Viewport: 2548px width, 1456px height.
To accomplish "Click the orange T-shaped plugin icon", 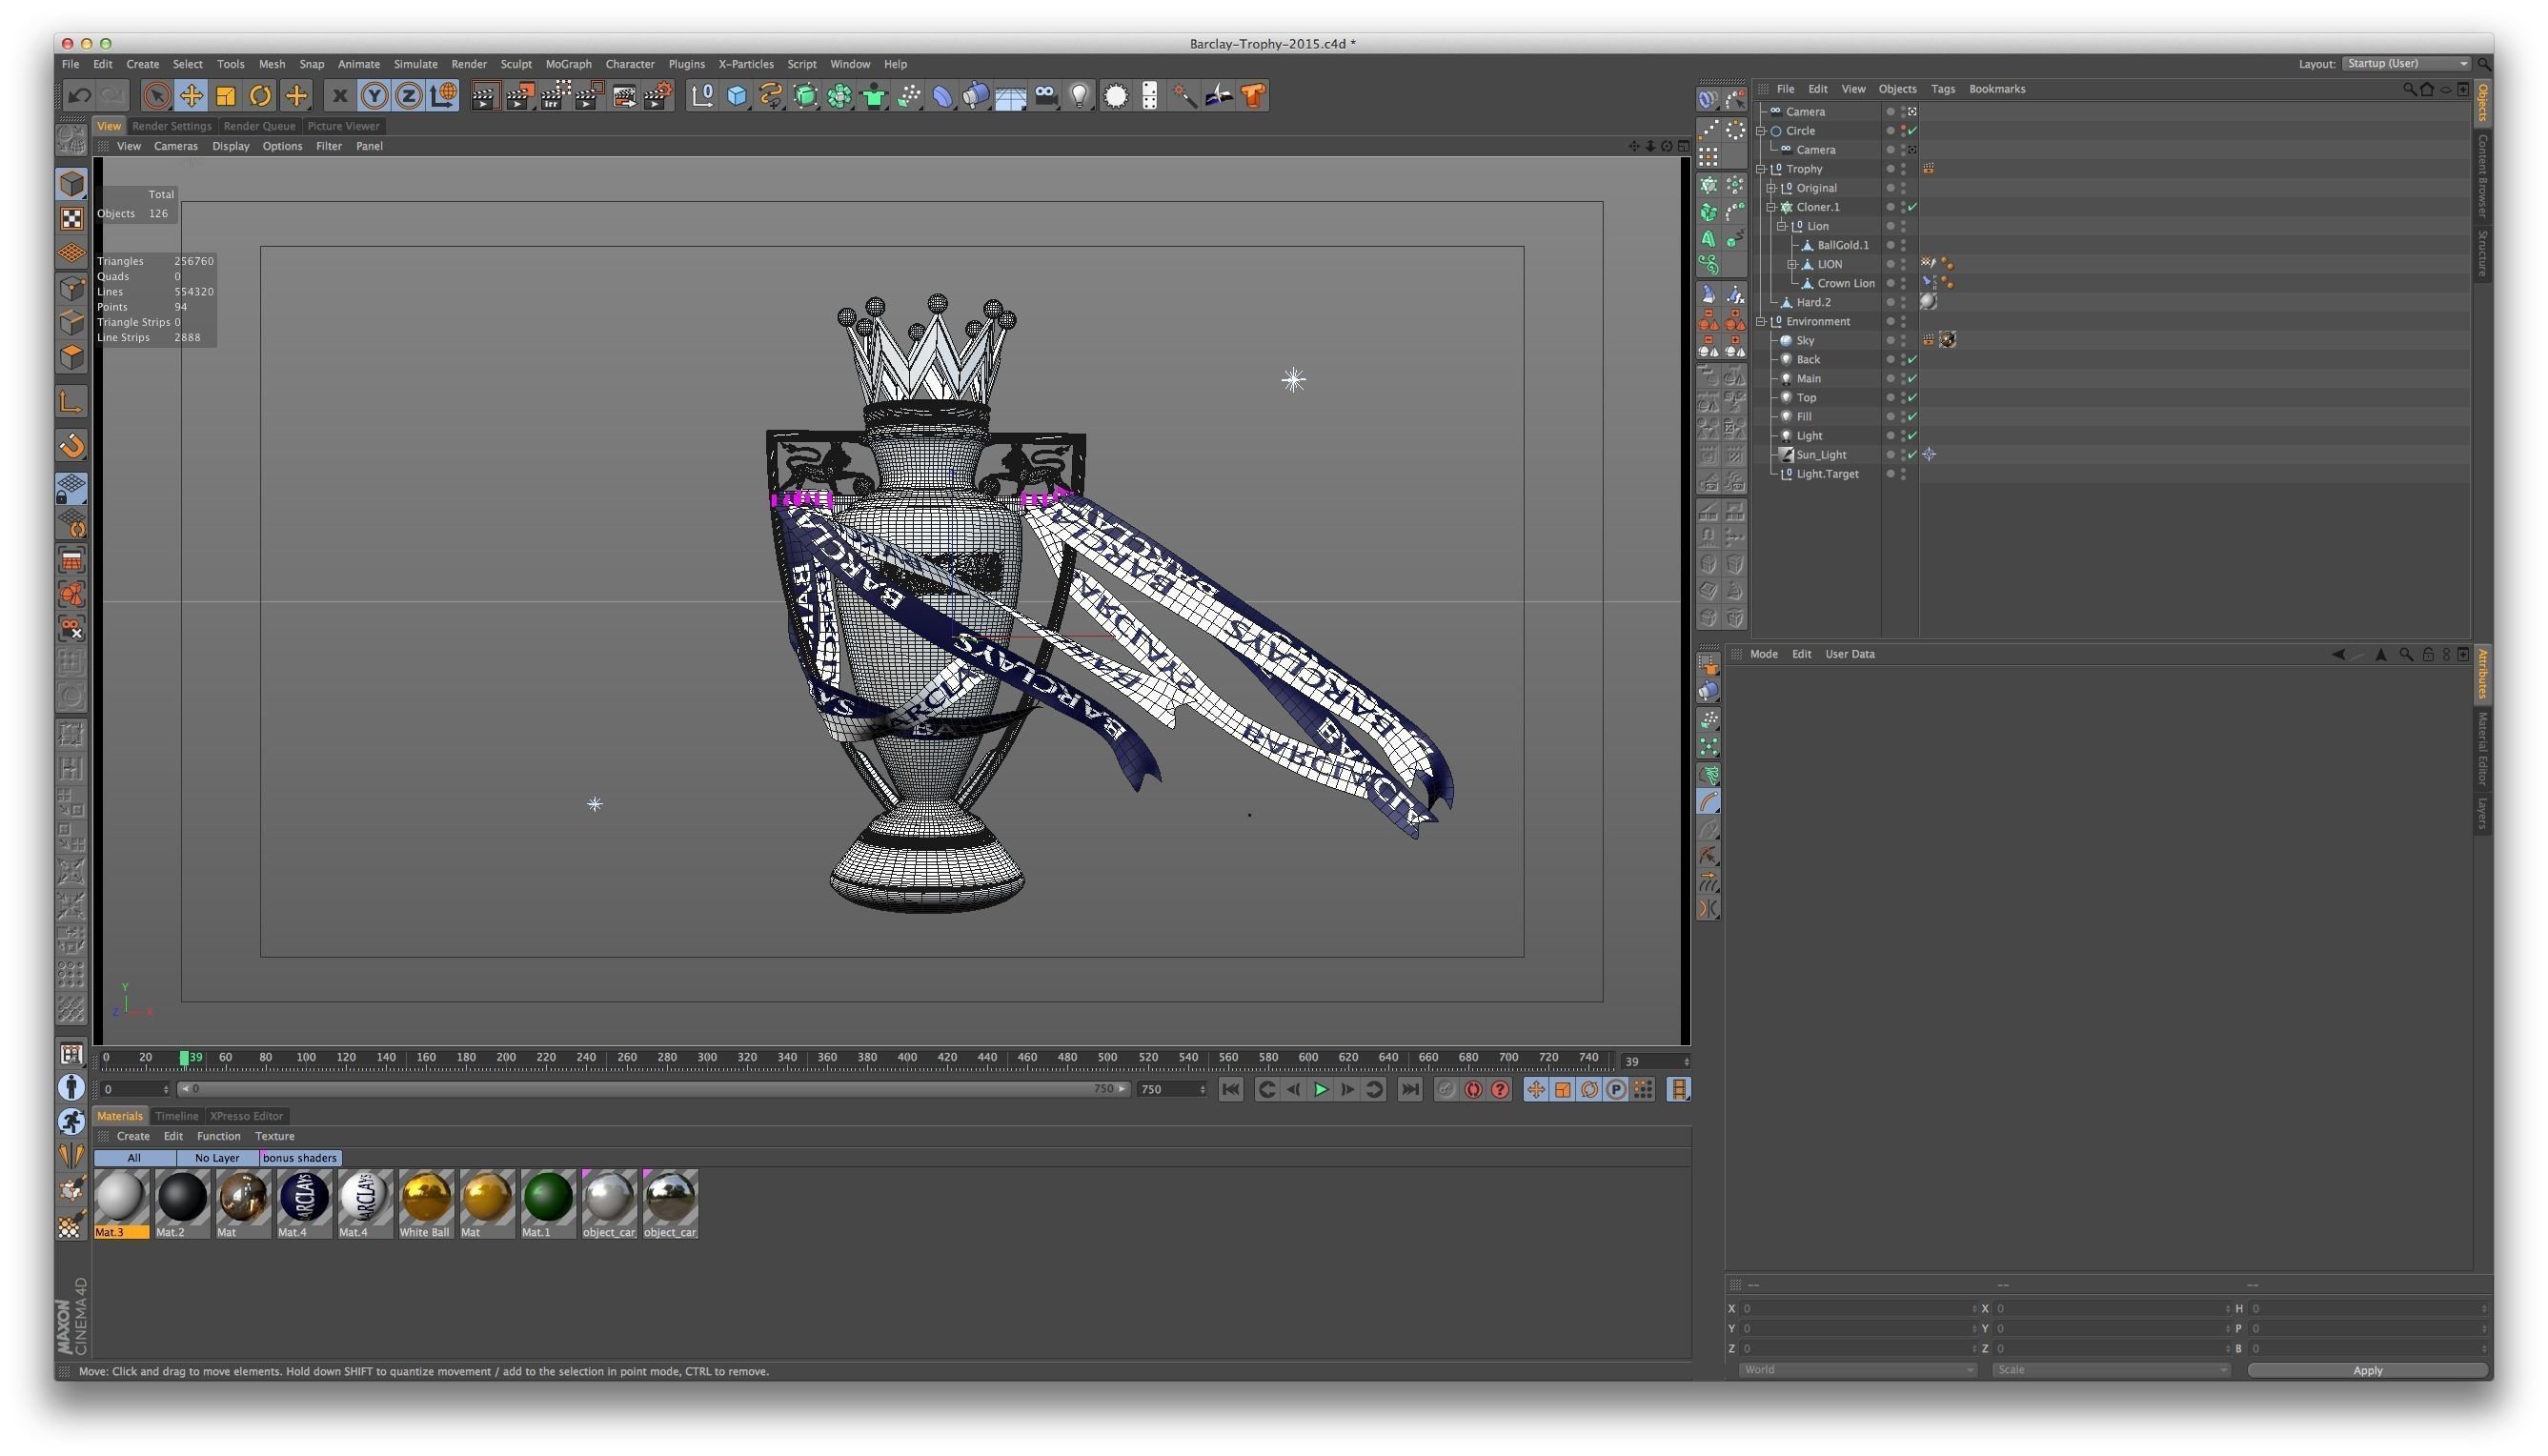I will 1253,96.
